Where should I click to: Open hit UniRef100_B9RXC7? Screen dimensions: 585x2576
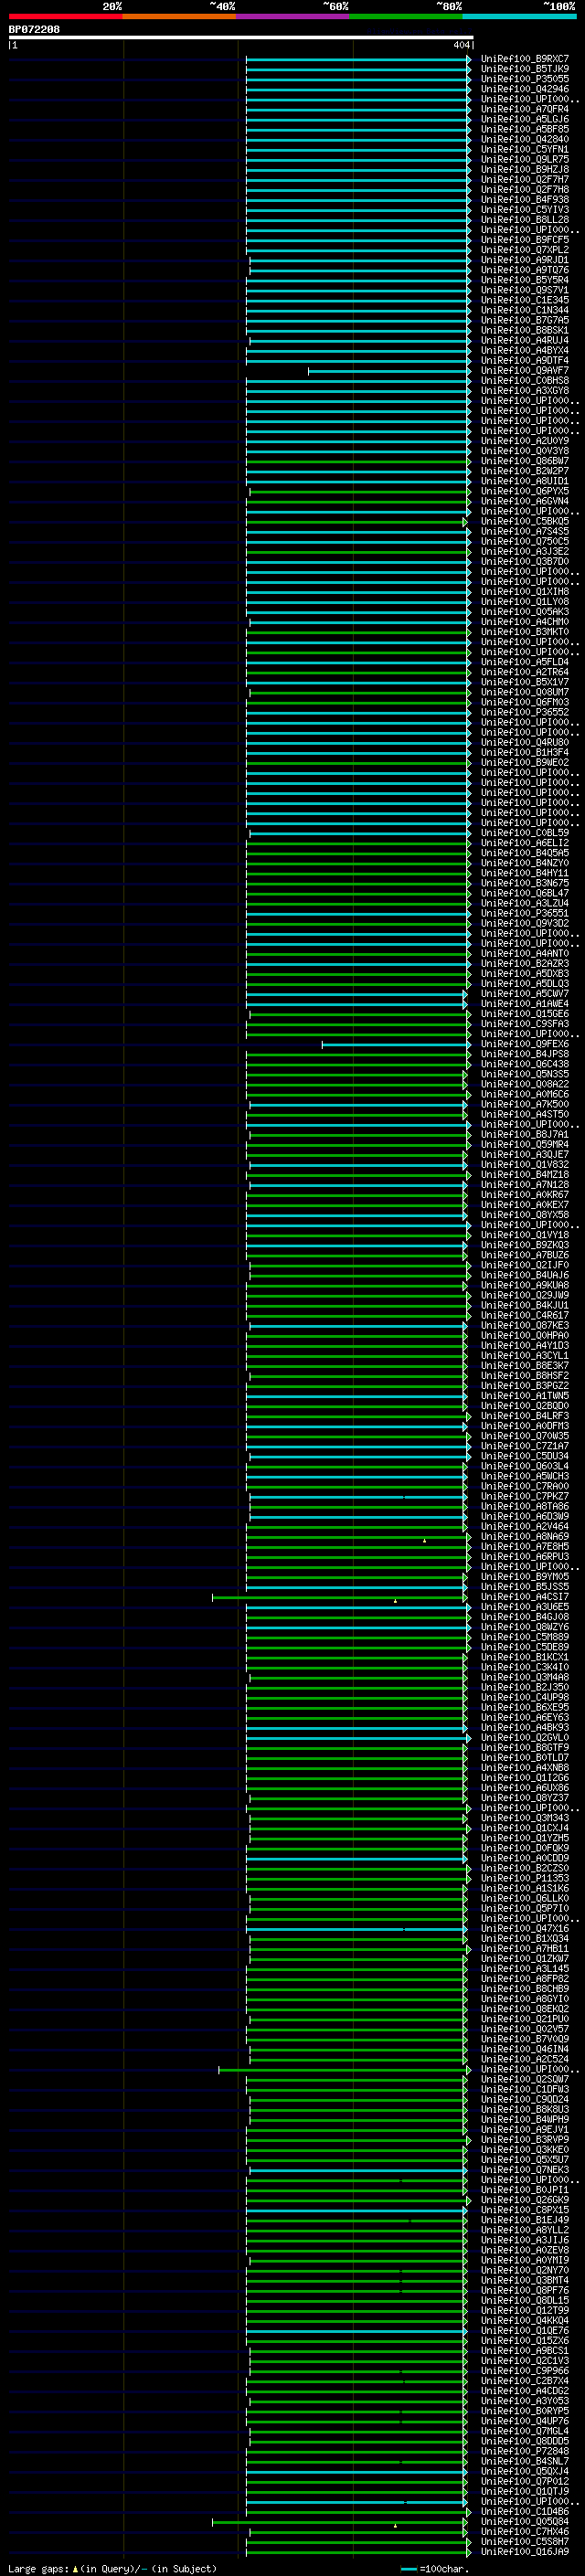525,59
